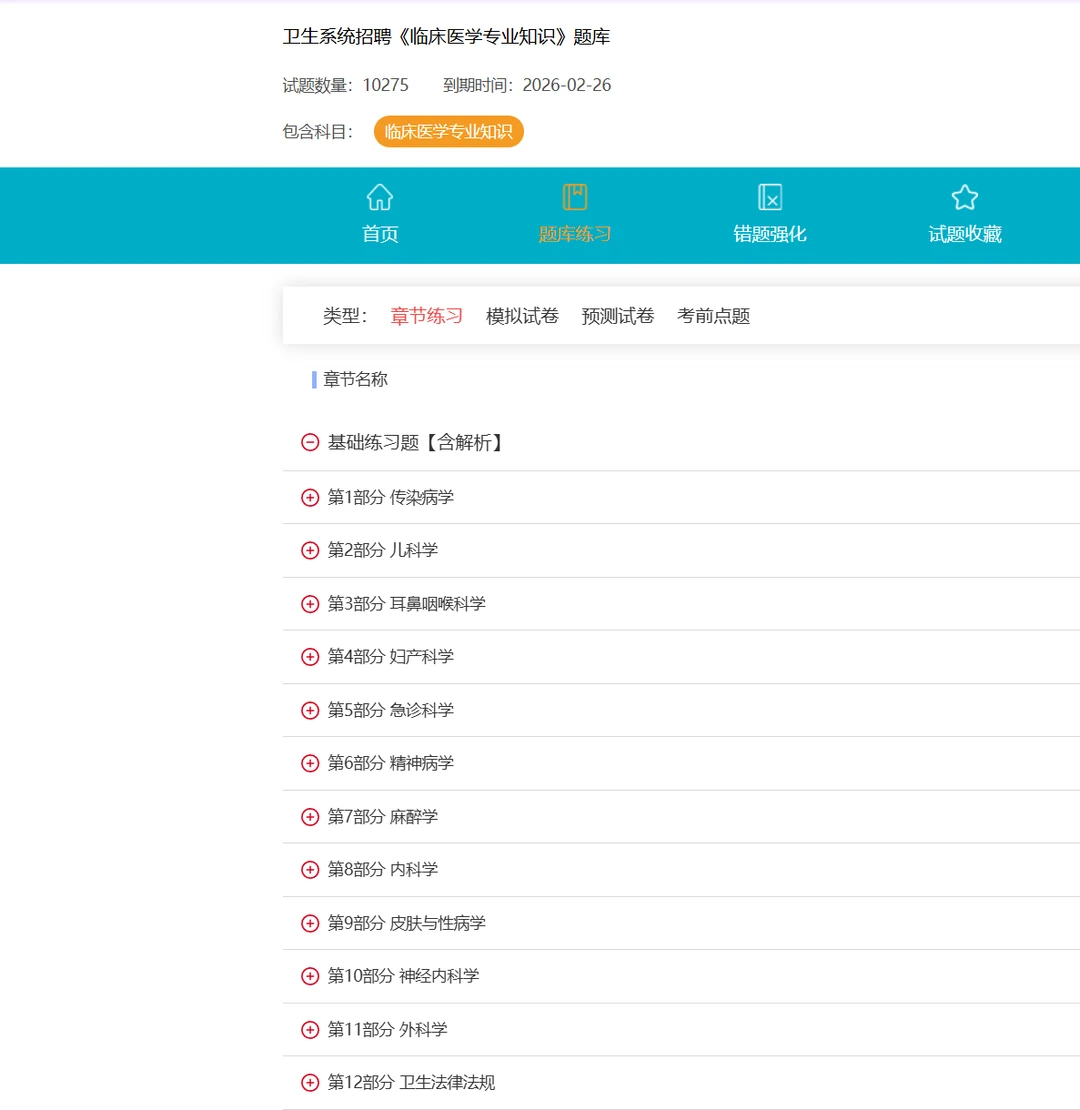Expand 第12部分 卫生法律法规 plus icon
Screen dimensions: 1080x1110
point(310,1082)
